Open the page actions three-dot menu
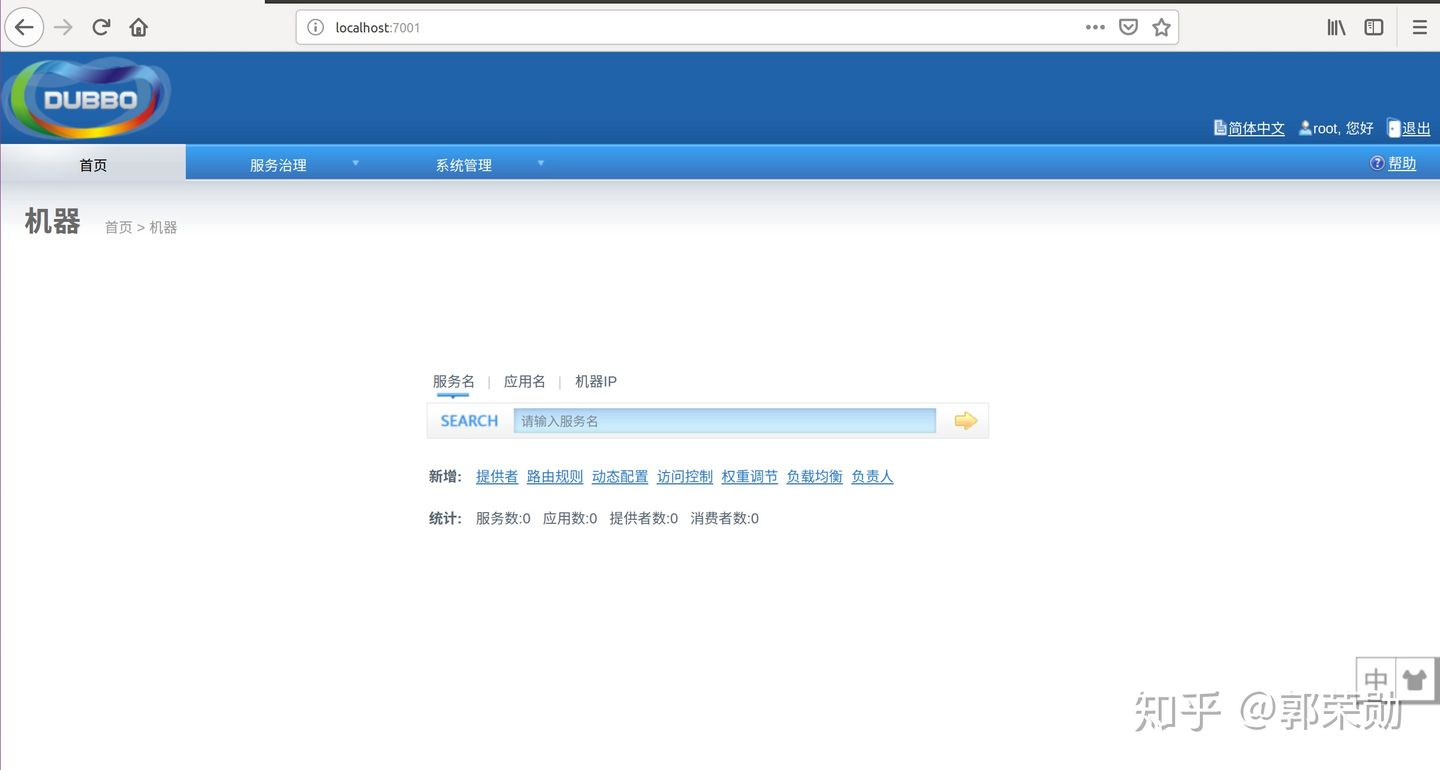Viewport: 1440px width, 770px height. click(x=1095, y=27)
